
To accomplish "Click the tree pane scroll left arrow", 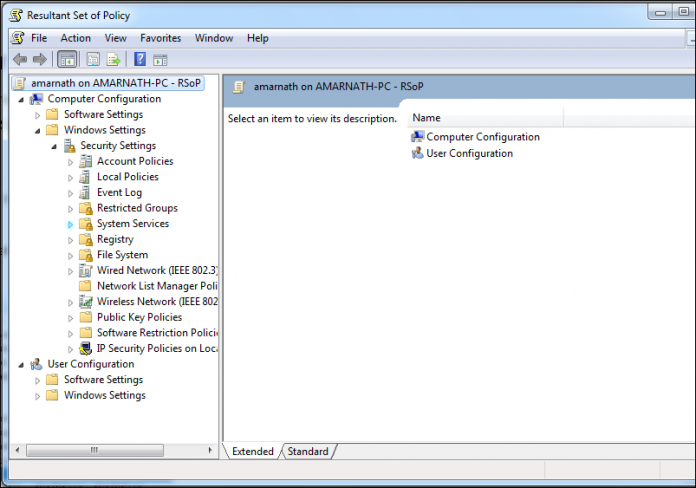I will tap(17, 450).
